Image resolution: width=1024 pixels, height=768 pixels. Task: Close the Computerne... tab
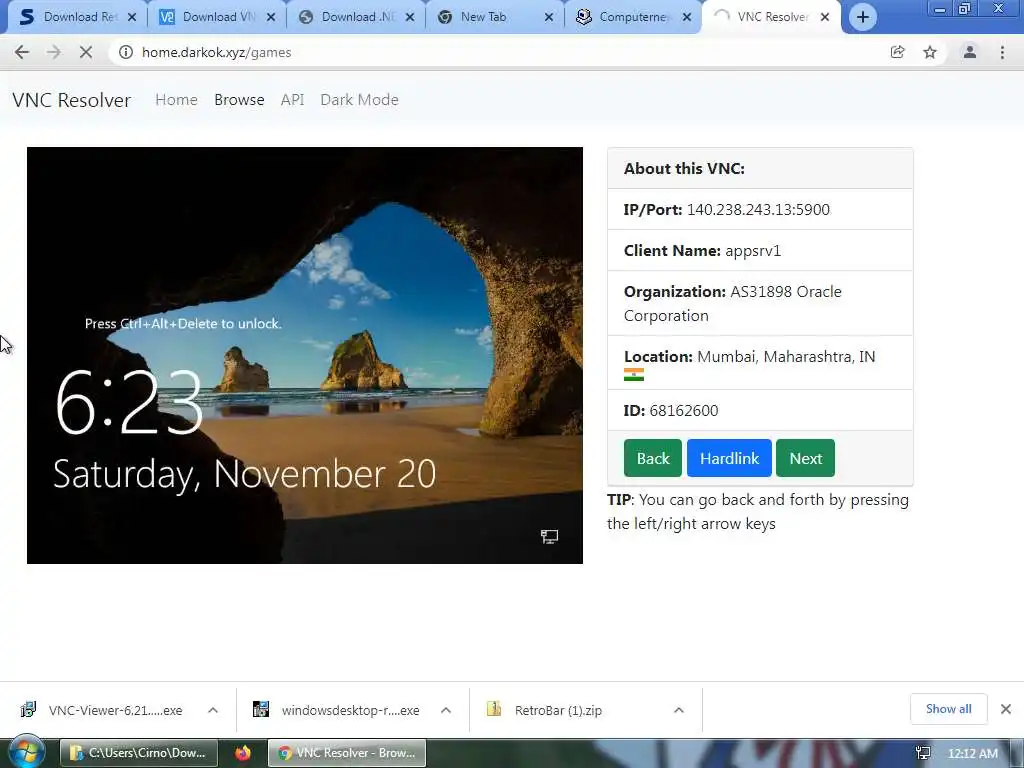[687, 17]
